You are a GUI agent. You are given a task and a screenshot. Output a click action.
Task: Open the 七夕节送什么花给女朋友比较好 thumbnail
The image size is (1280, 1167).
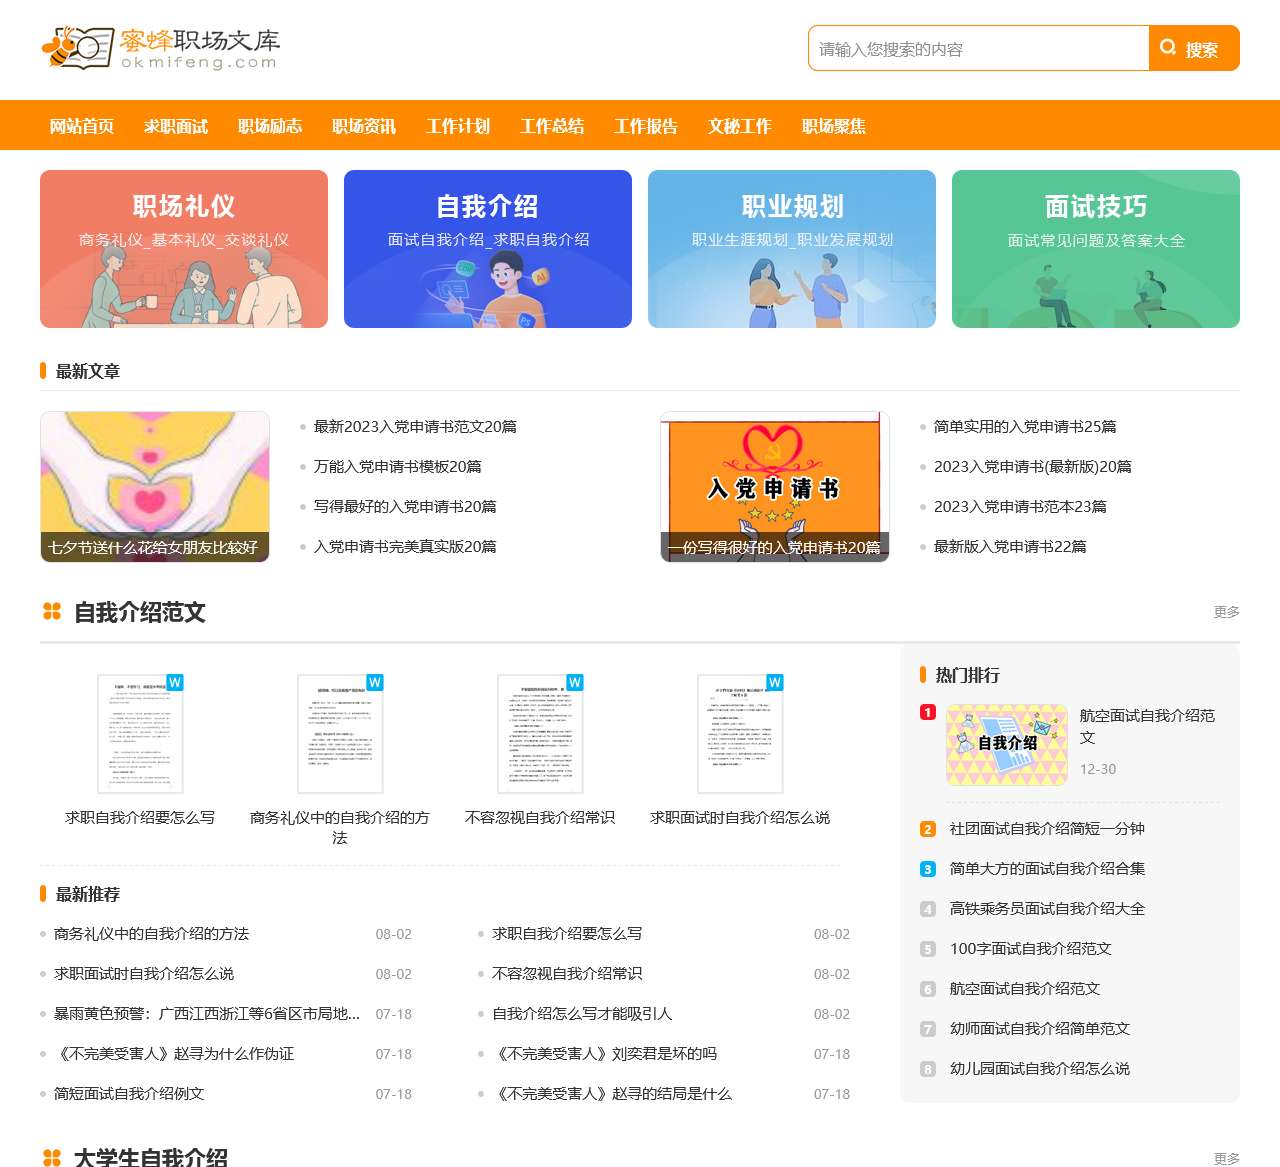click(x=155, y=487)
